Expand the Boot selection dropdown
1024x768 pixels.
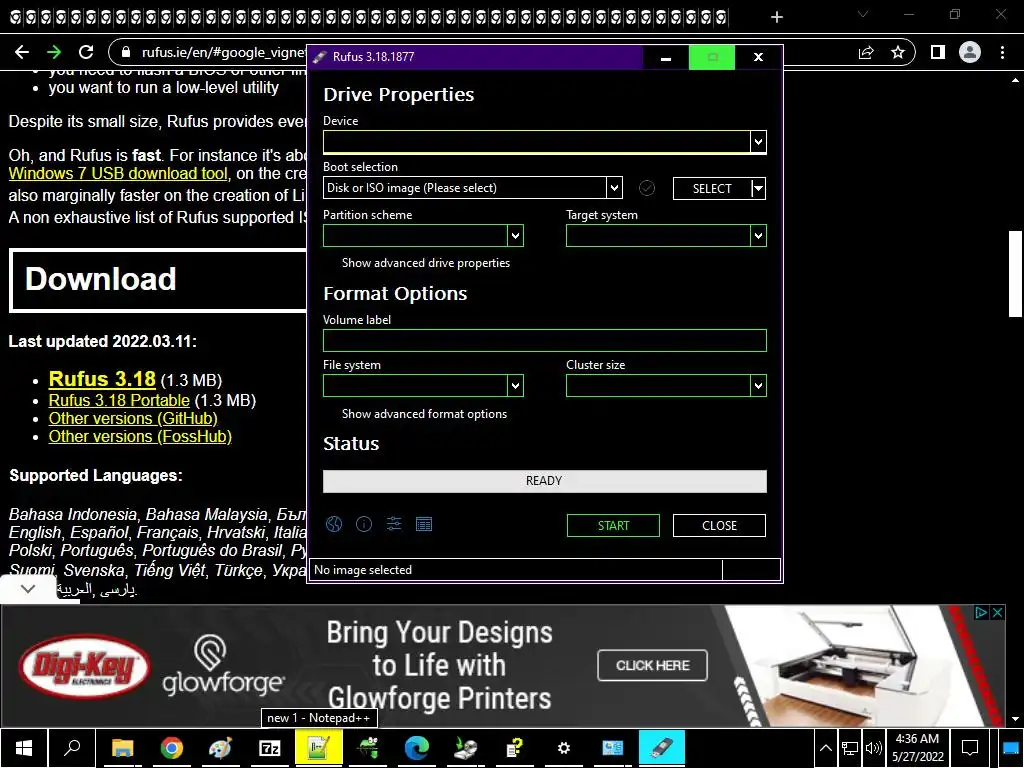coord(614,188)
